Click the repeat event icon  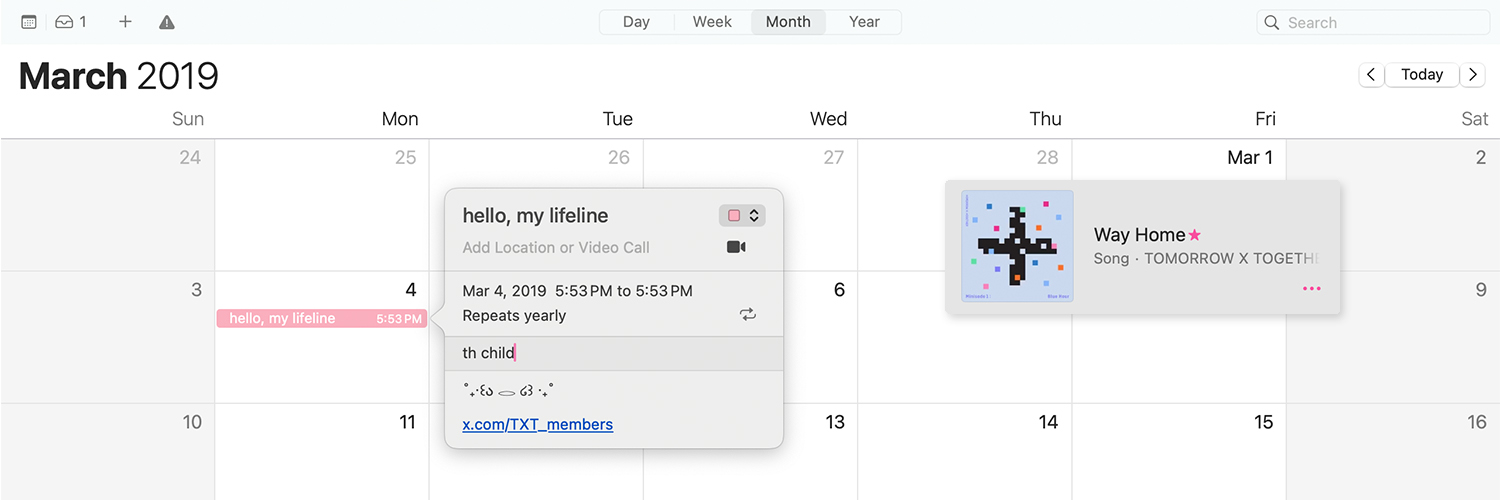pos(747,315)
